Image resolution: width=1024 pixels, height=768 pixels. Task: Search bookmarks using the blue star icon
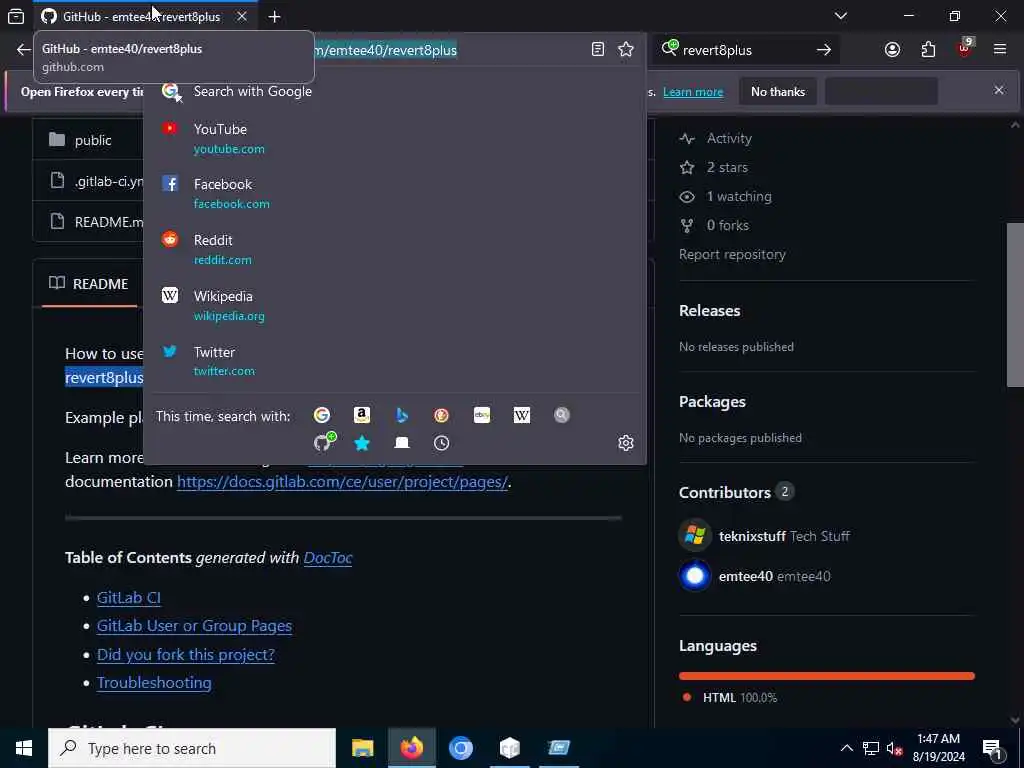tap(362, 443)
